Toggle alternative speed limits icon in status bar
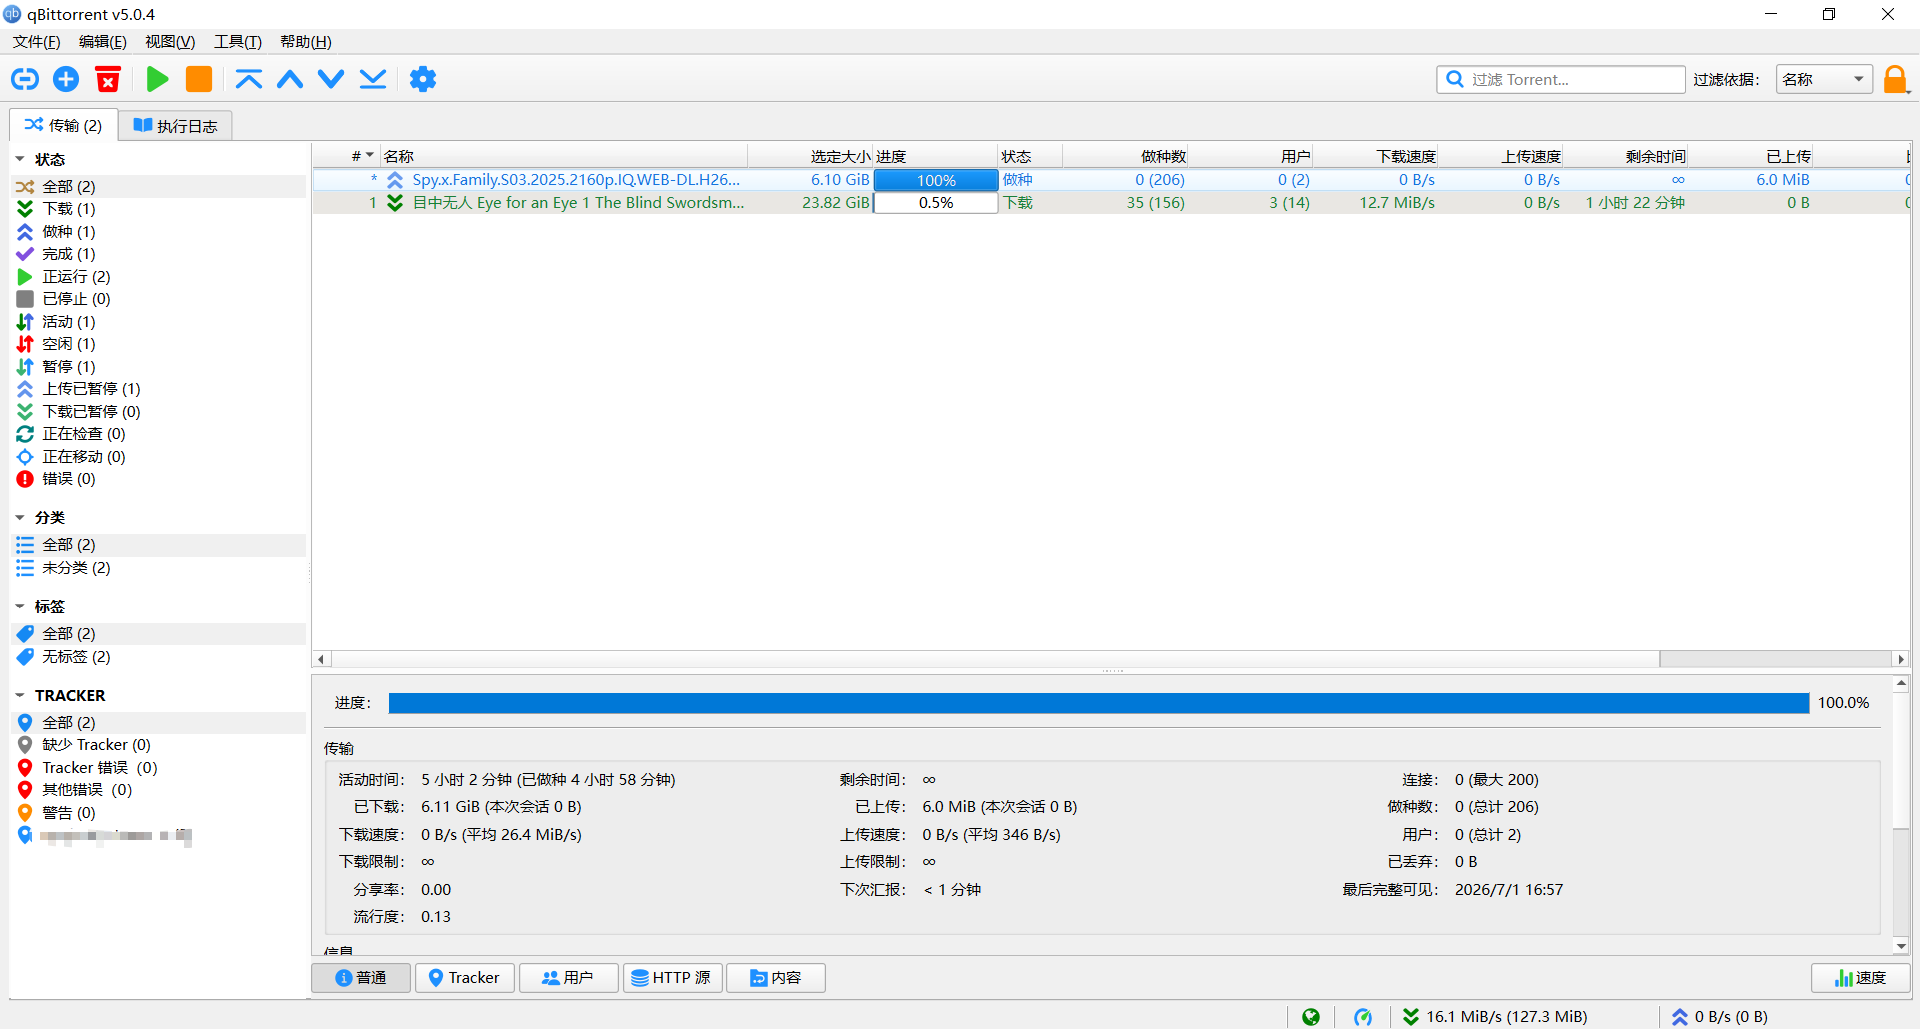 [x=1363, y=1017]
